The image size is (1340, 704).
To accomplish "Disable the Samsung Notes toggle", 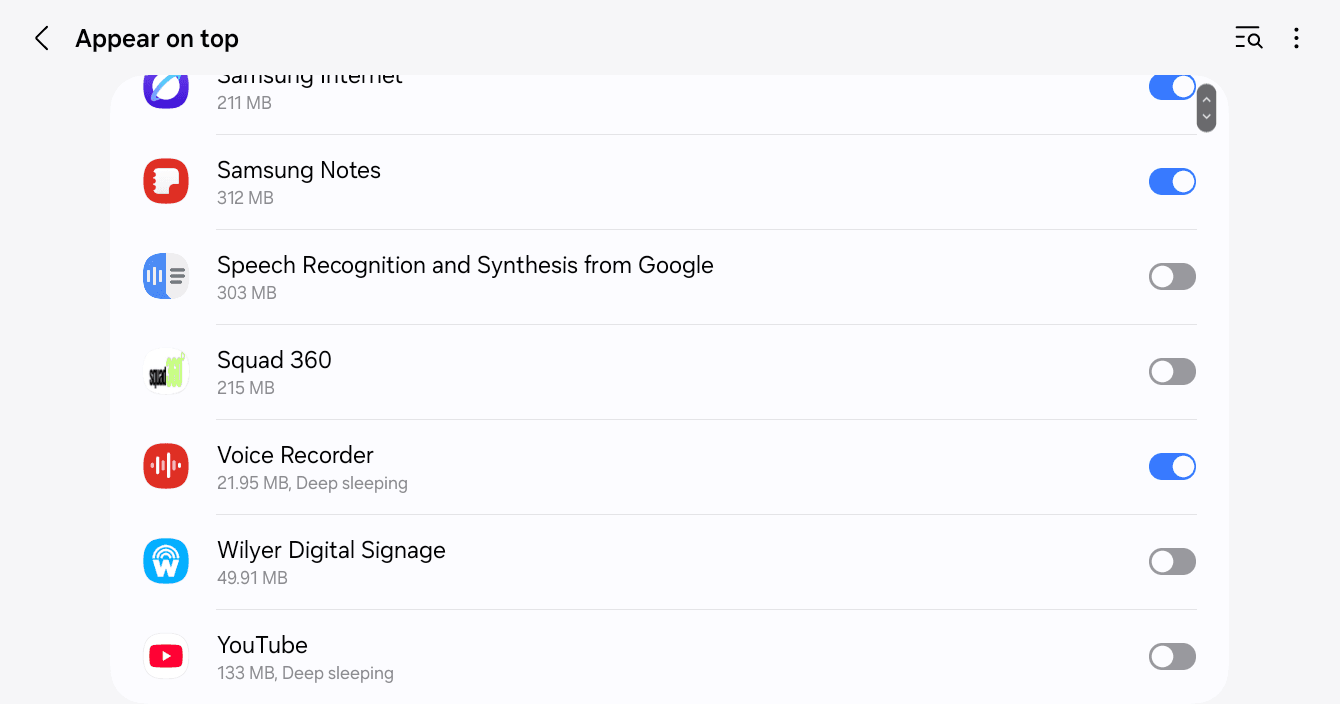I will click(x=1172, y=181).
